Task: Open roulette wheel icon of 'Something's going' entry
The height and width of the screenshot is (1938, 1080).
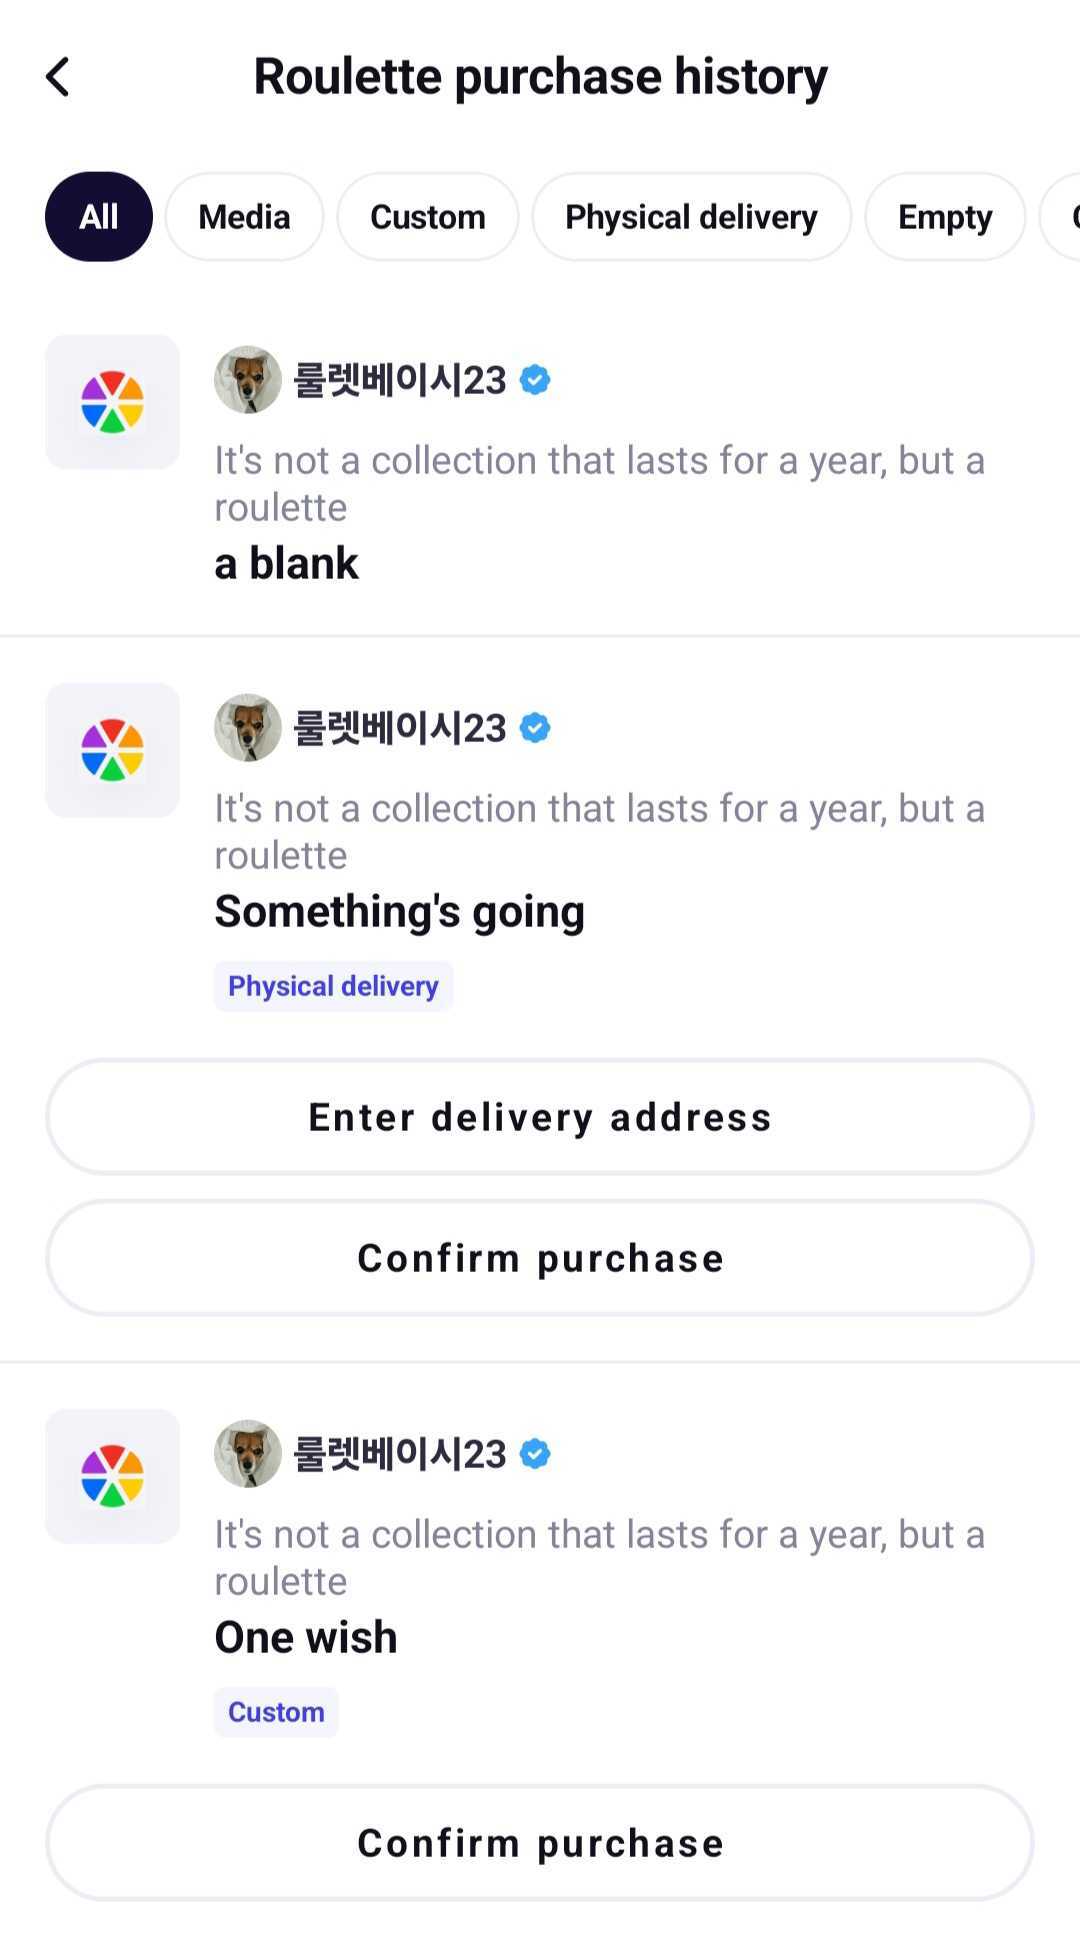Action: (113, 750)
